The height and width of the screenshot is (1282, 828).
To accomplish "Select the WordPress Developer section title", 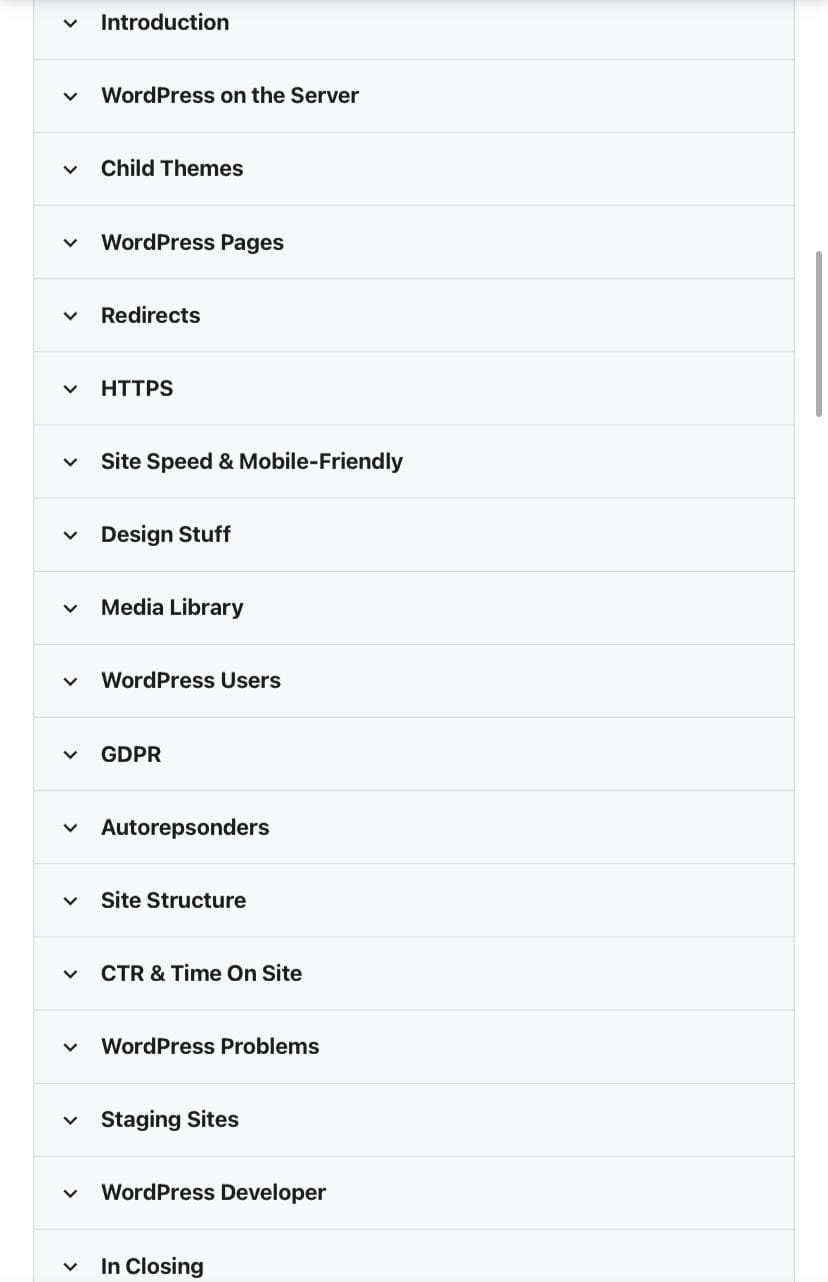I will [x=213, y=1192].
